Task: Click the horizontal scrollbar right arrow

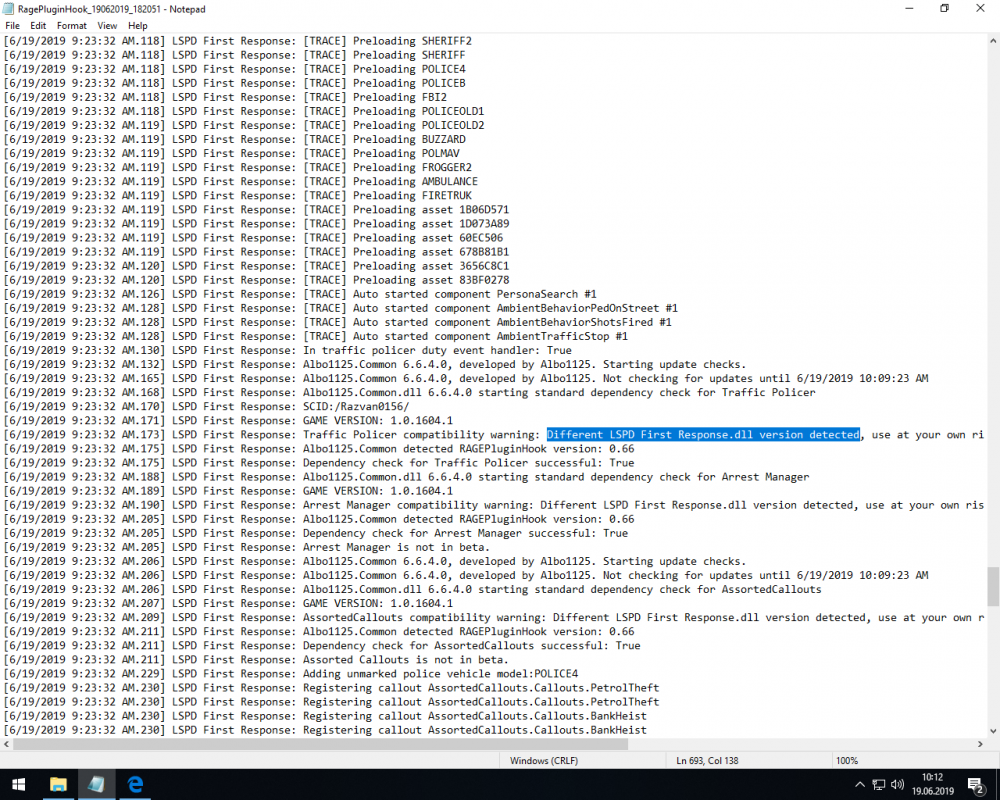Action: [980, 744]
